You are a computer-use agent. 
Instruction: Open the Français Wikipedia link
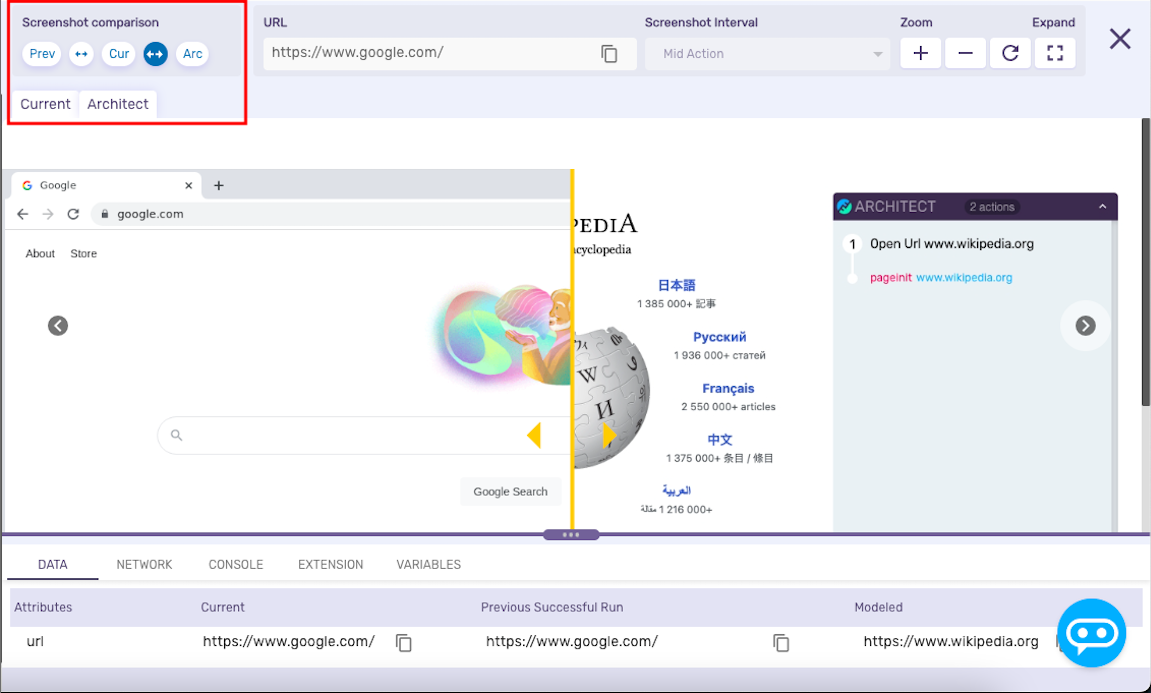(728, 388)
